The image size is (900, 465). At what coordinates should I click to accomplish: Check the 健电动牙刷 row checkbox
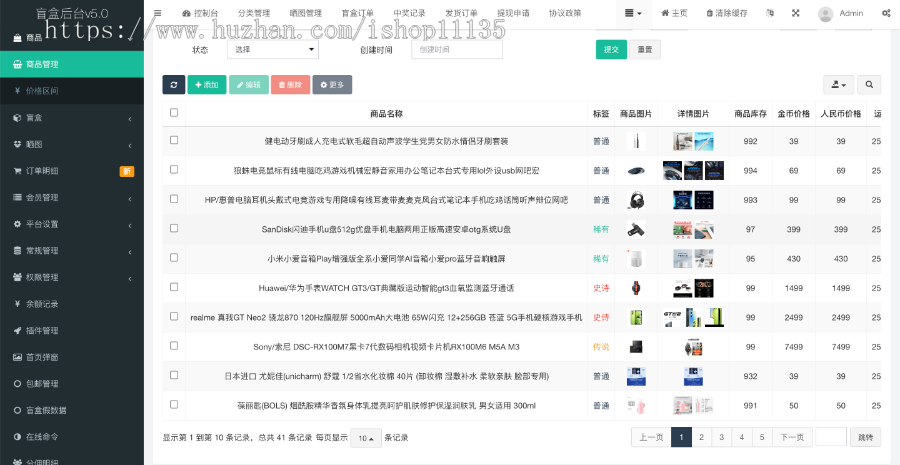click(x=174, y=140)
